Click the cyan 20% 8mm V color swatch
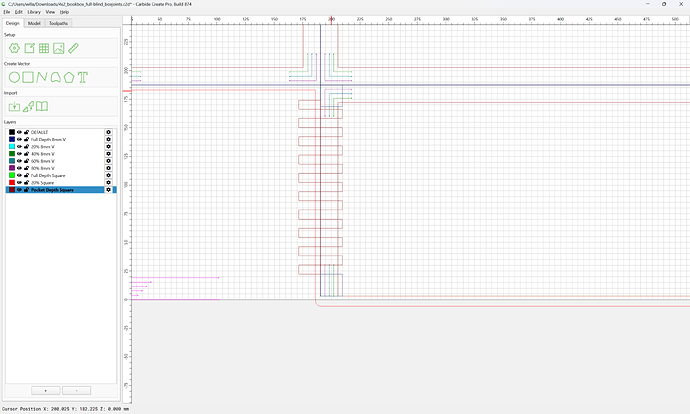 click(12, 147)
